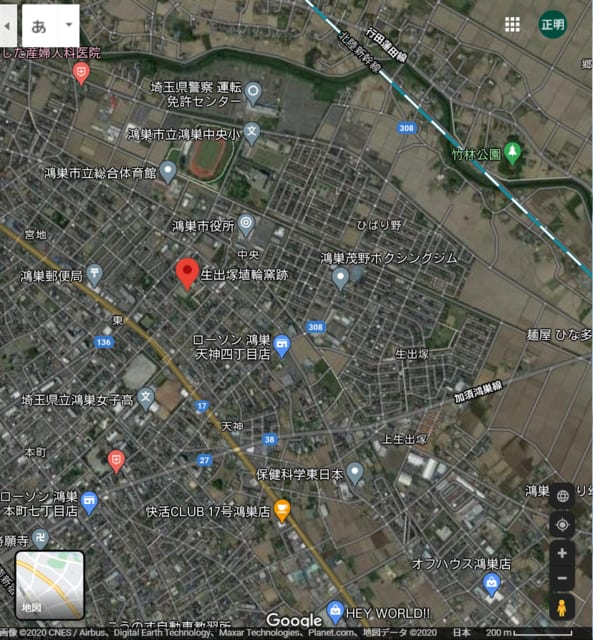Open 鴻巣市役所 place marker
Screen dimensions: 593x640
[x=246, y=225]
